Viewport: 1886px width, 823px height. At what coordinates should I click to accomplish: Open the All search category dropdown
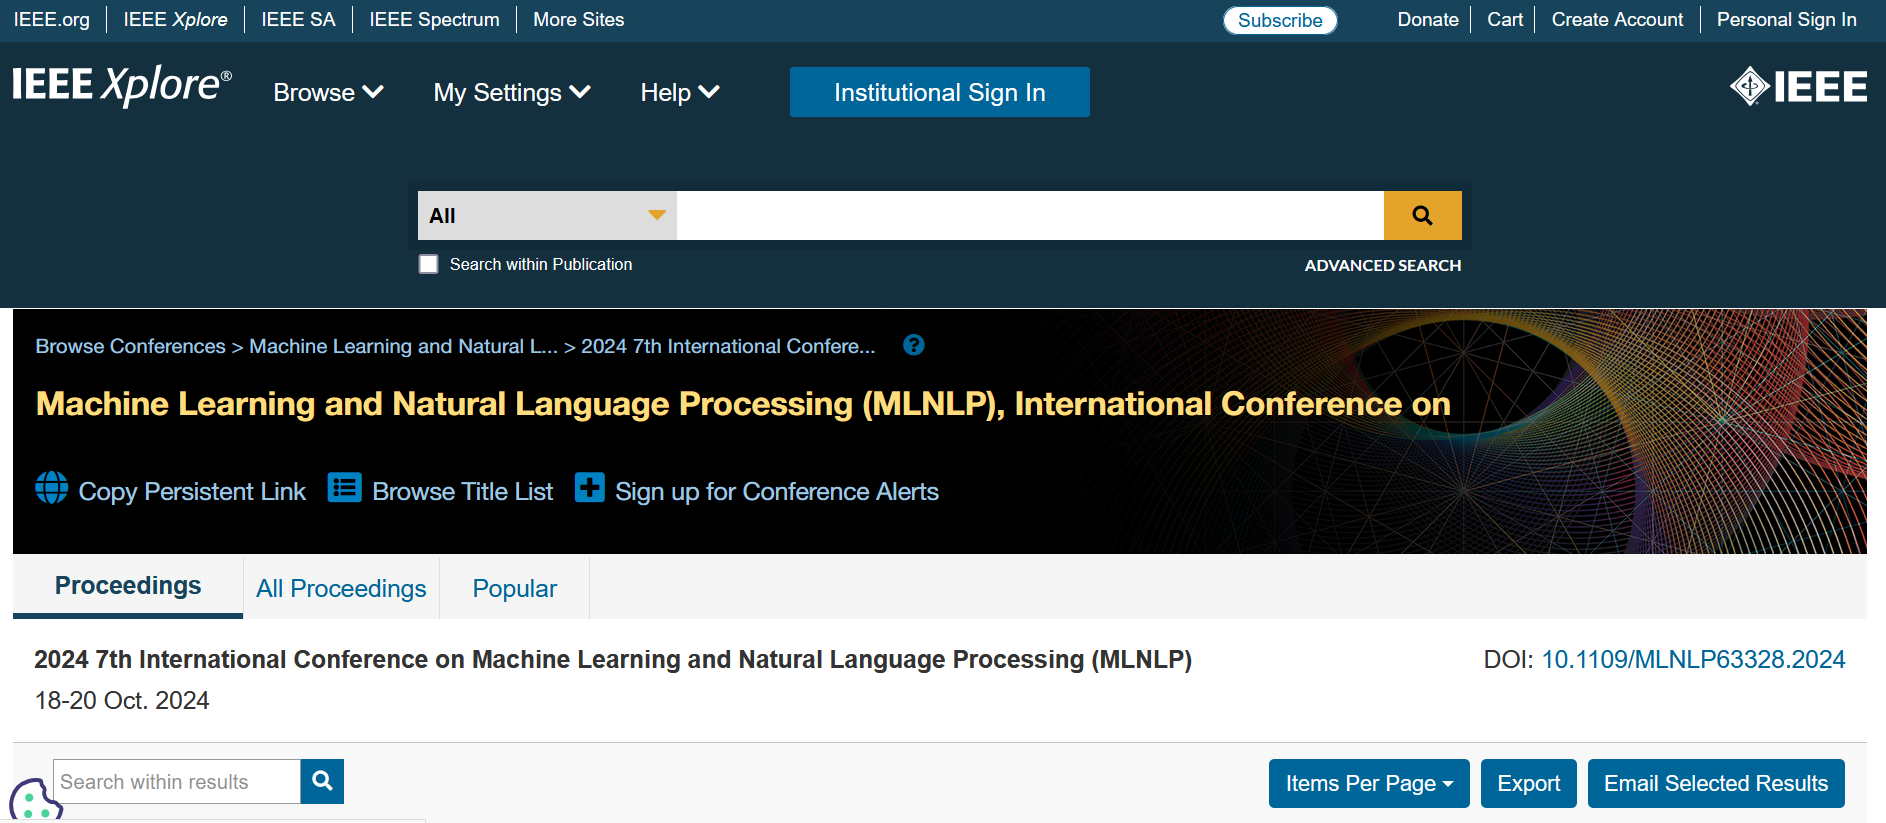pos(546,215)
